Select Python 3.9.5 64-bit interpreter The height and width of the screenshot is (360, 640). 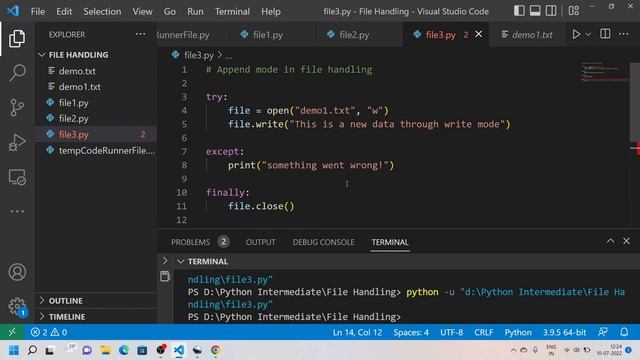coord(564,332)
